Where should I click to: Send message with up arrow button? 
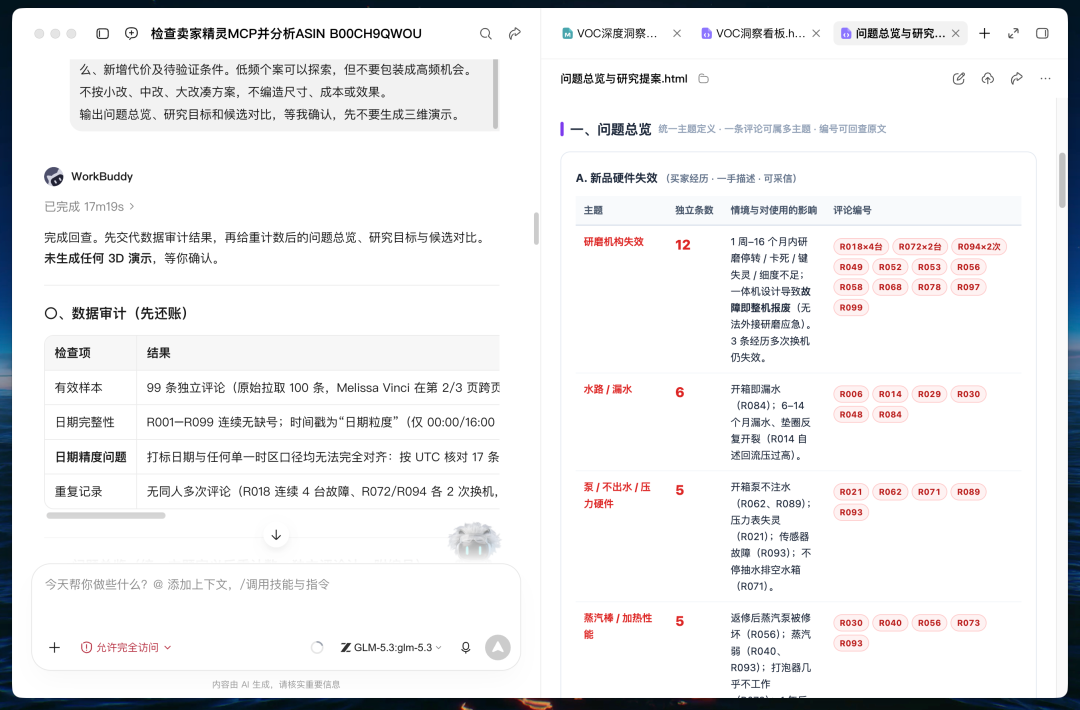[x=498, y=647]
